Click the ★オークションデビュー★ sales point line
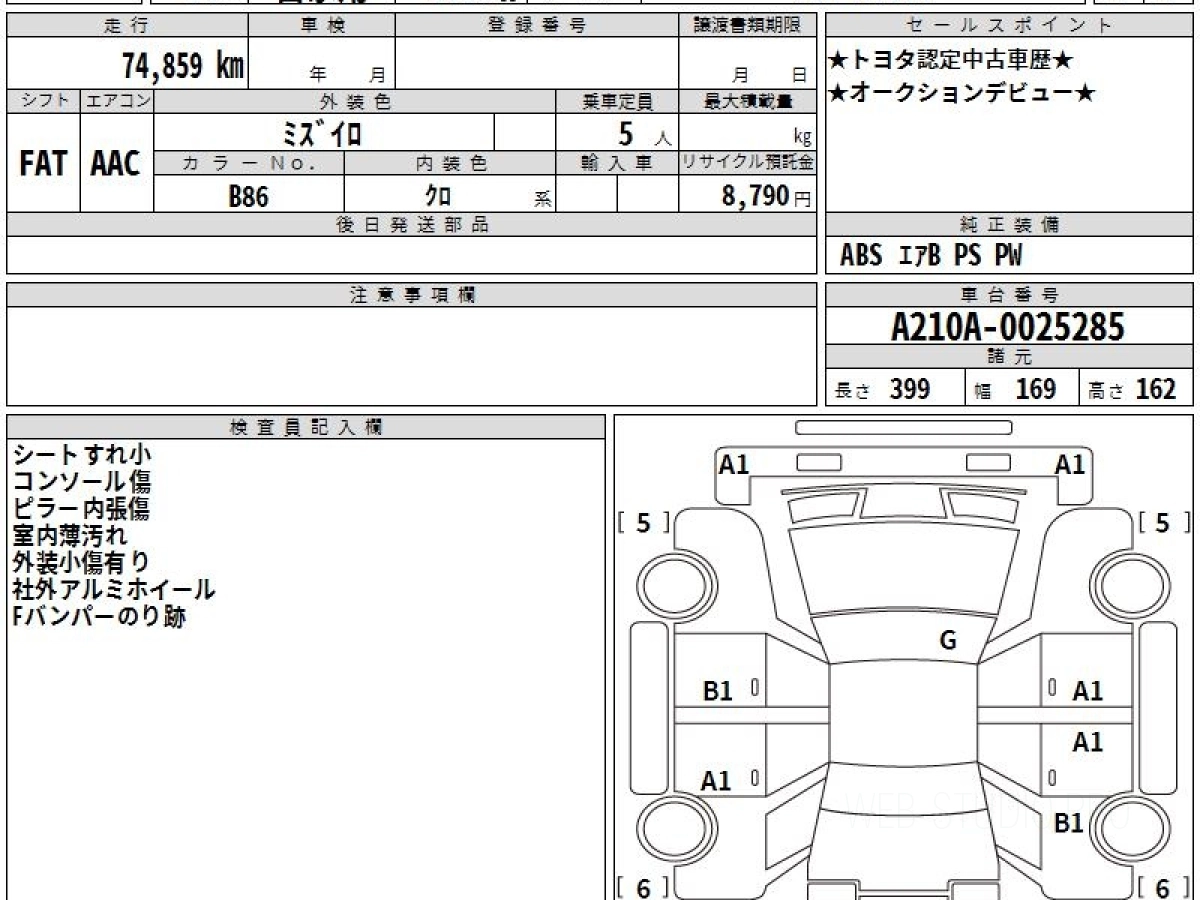1200x900 pixels. 961,93
